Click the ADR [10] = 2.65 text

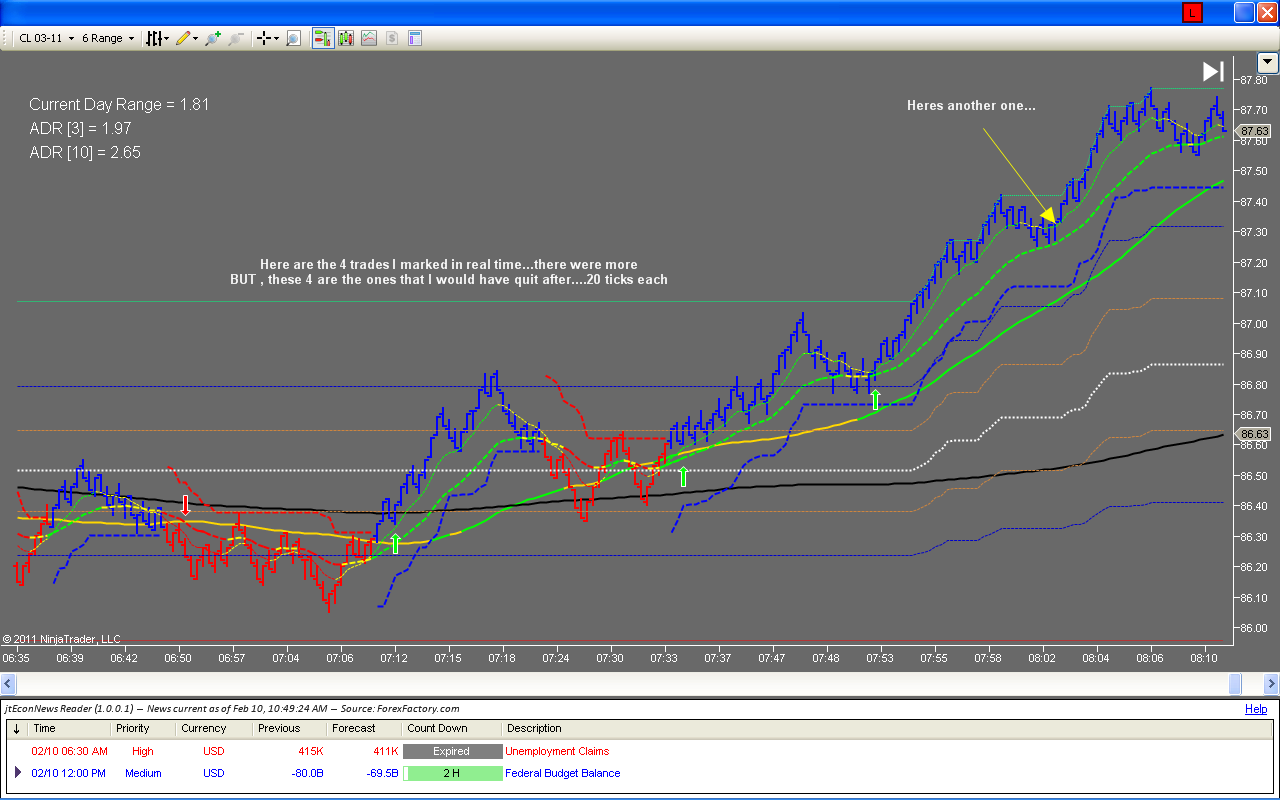pyautogui.click(x=85, y=152)
